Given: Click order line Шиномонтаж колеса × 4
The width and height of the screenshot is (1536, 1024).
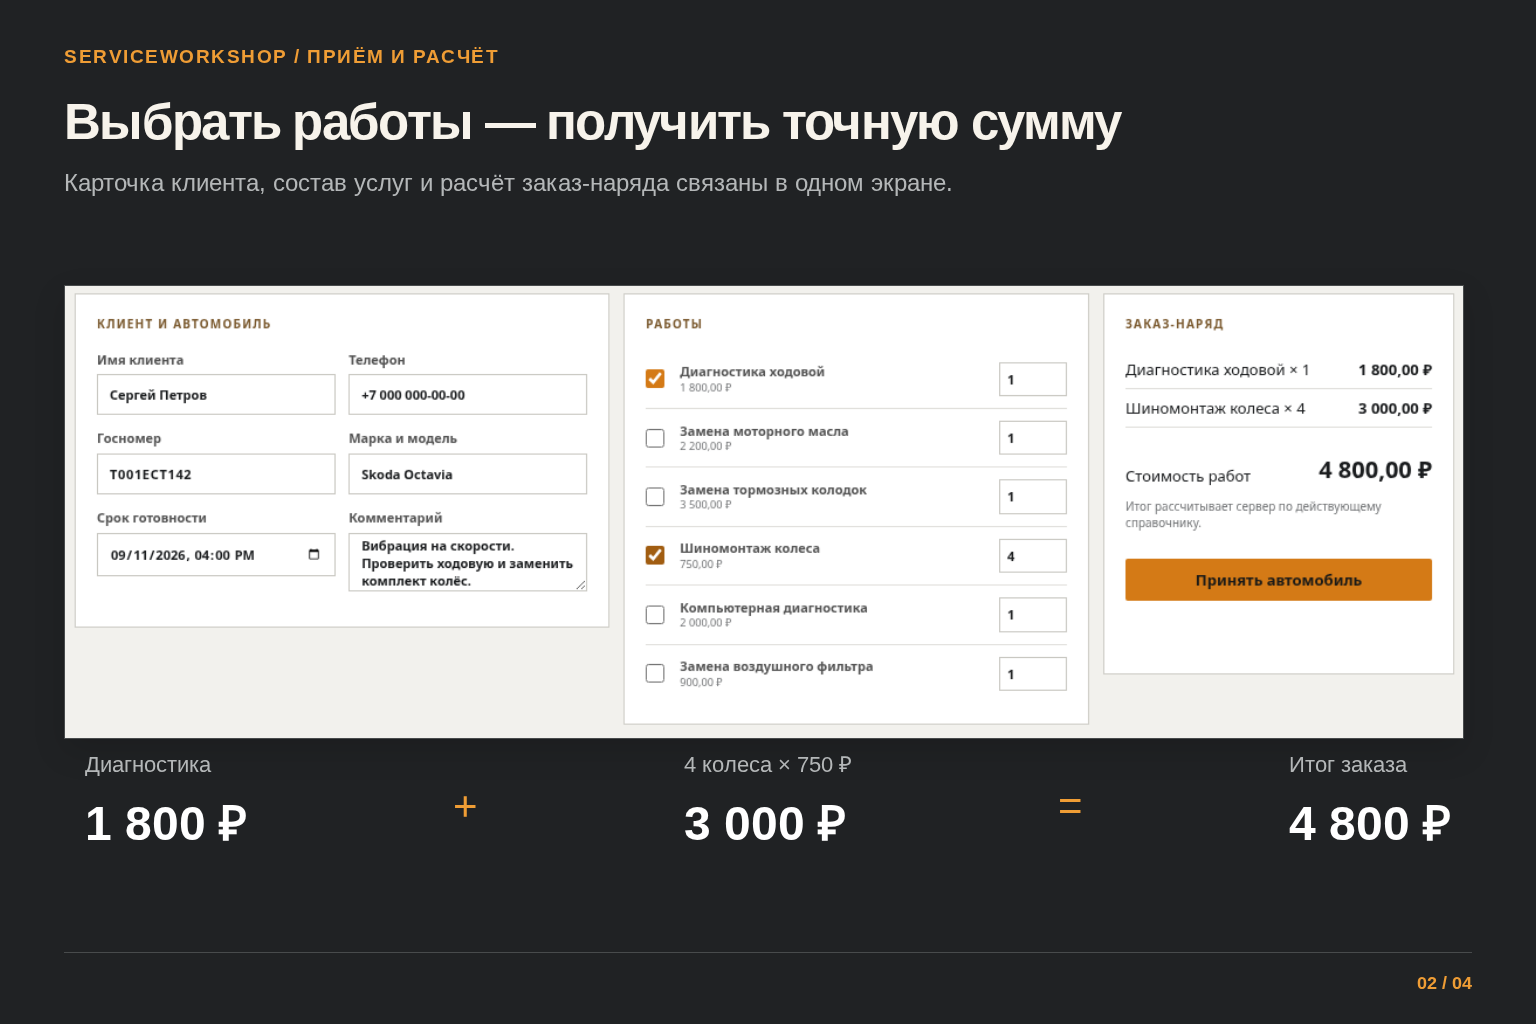Looking at the screenshot, I should [x=1215, y=409].
